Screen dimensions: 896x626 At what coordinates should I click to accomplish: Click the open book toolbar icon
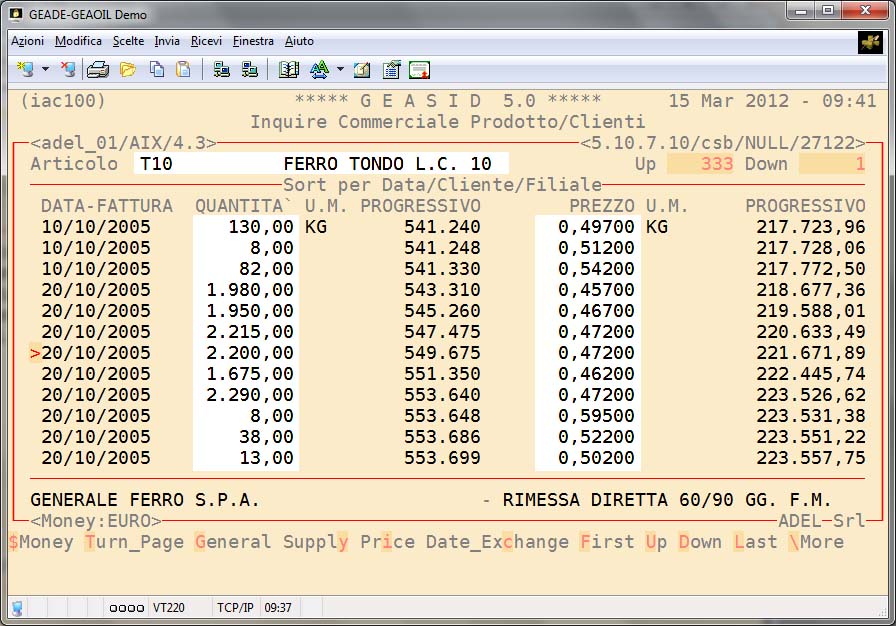289,70
